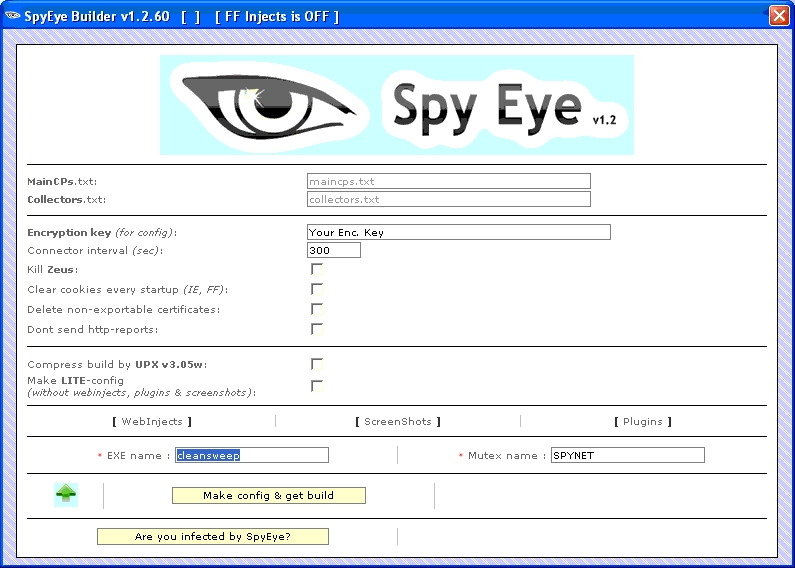Tick the Make LITE-config checkbox
This screenshot has width=795, height=568.
(x=317, y=386)
